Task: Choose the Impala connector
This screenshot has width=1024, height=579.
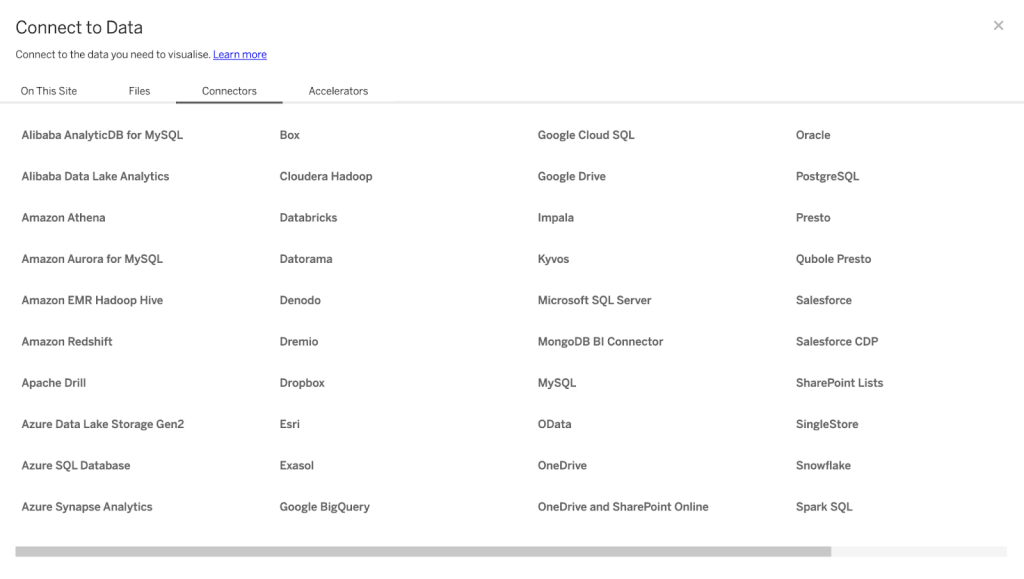Action: pos(556,217)
